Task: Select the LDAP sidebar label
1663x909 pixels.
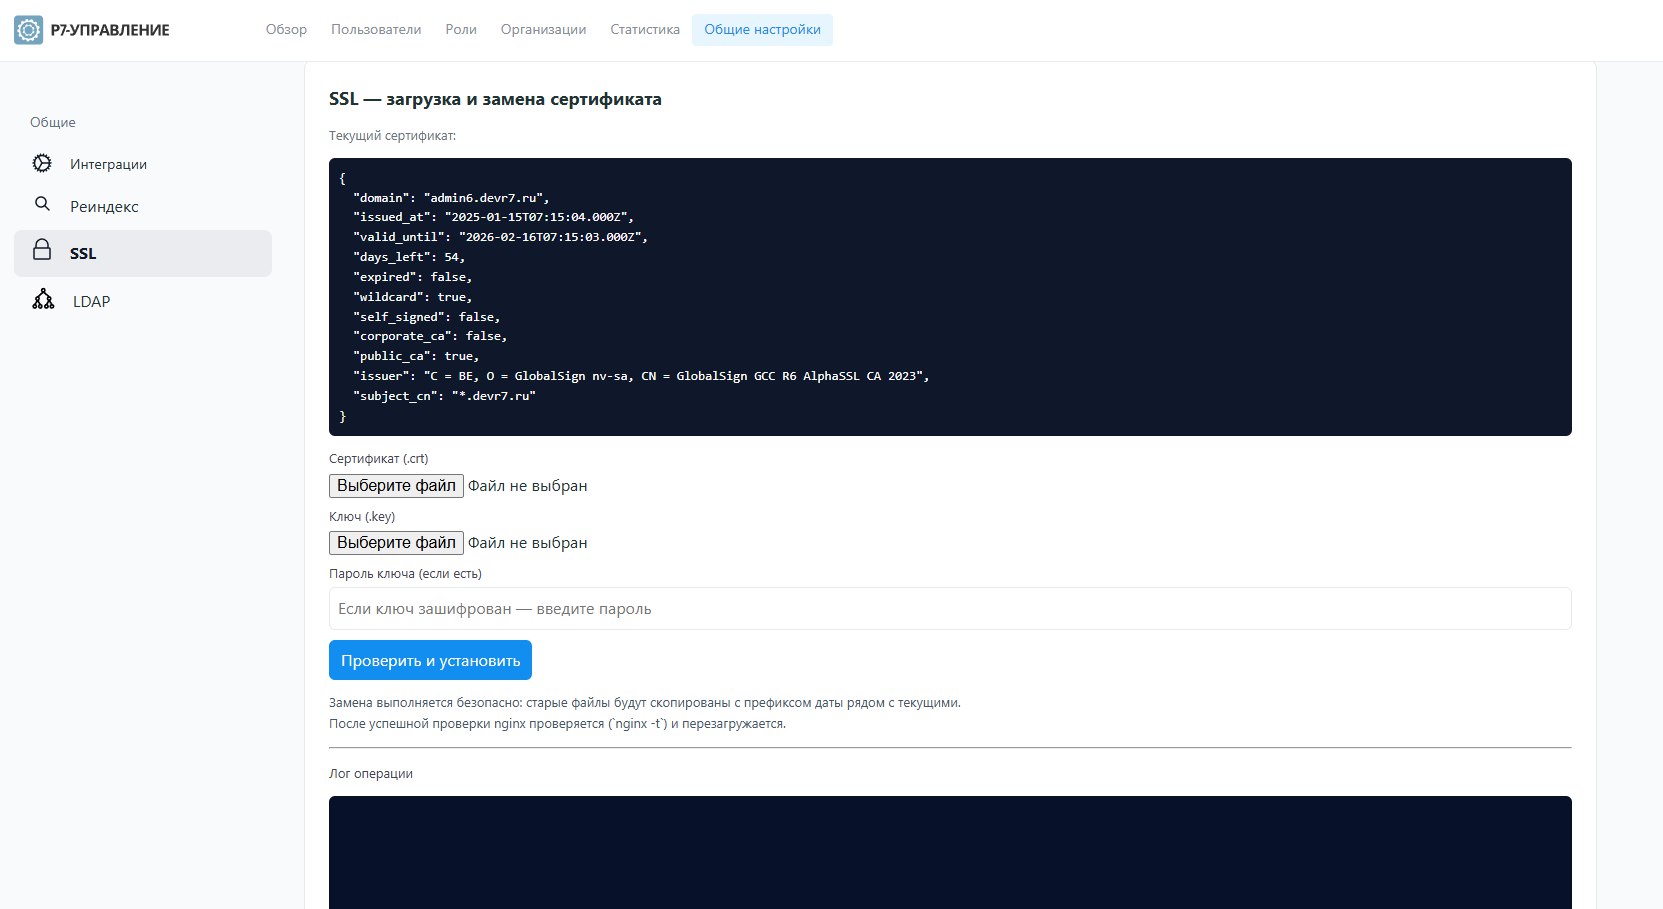Action: 91,302
